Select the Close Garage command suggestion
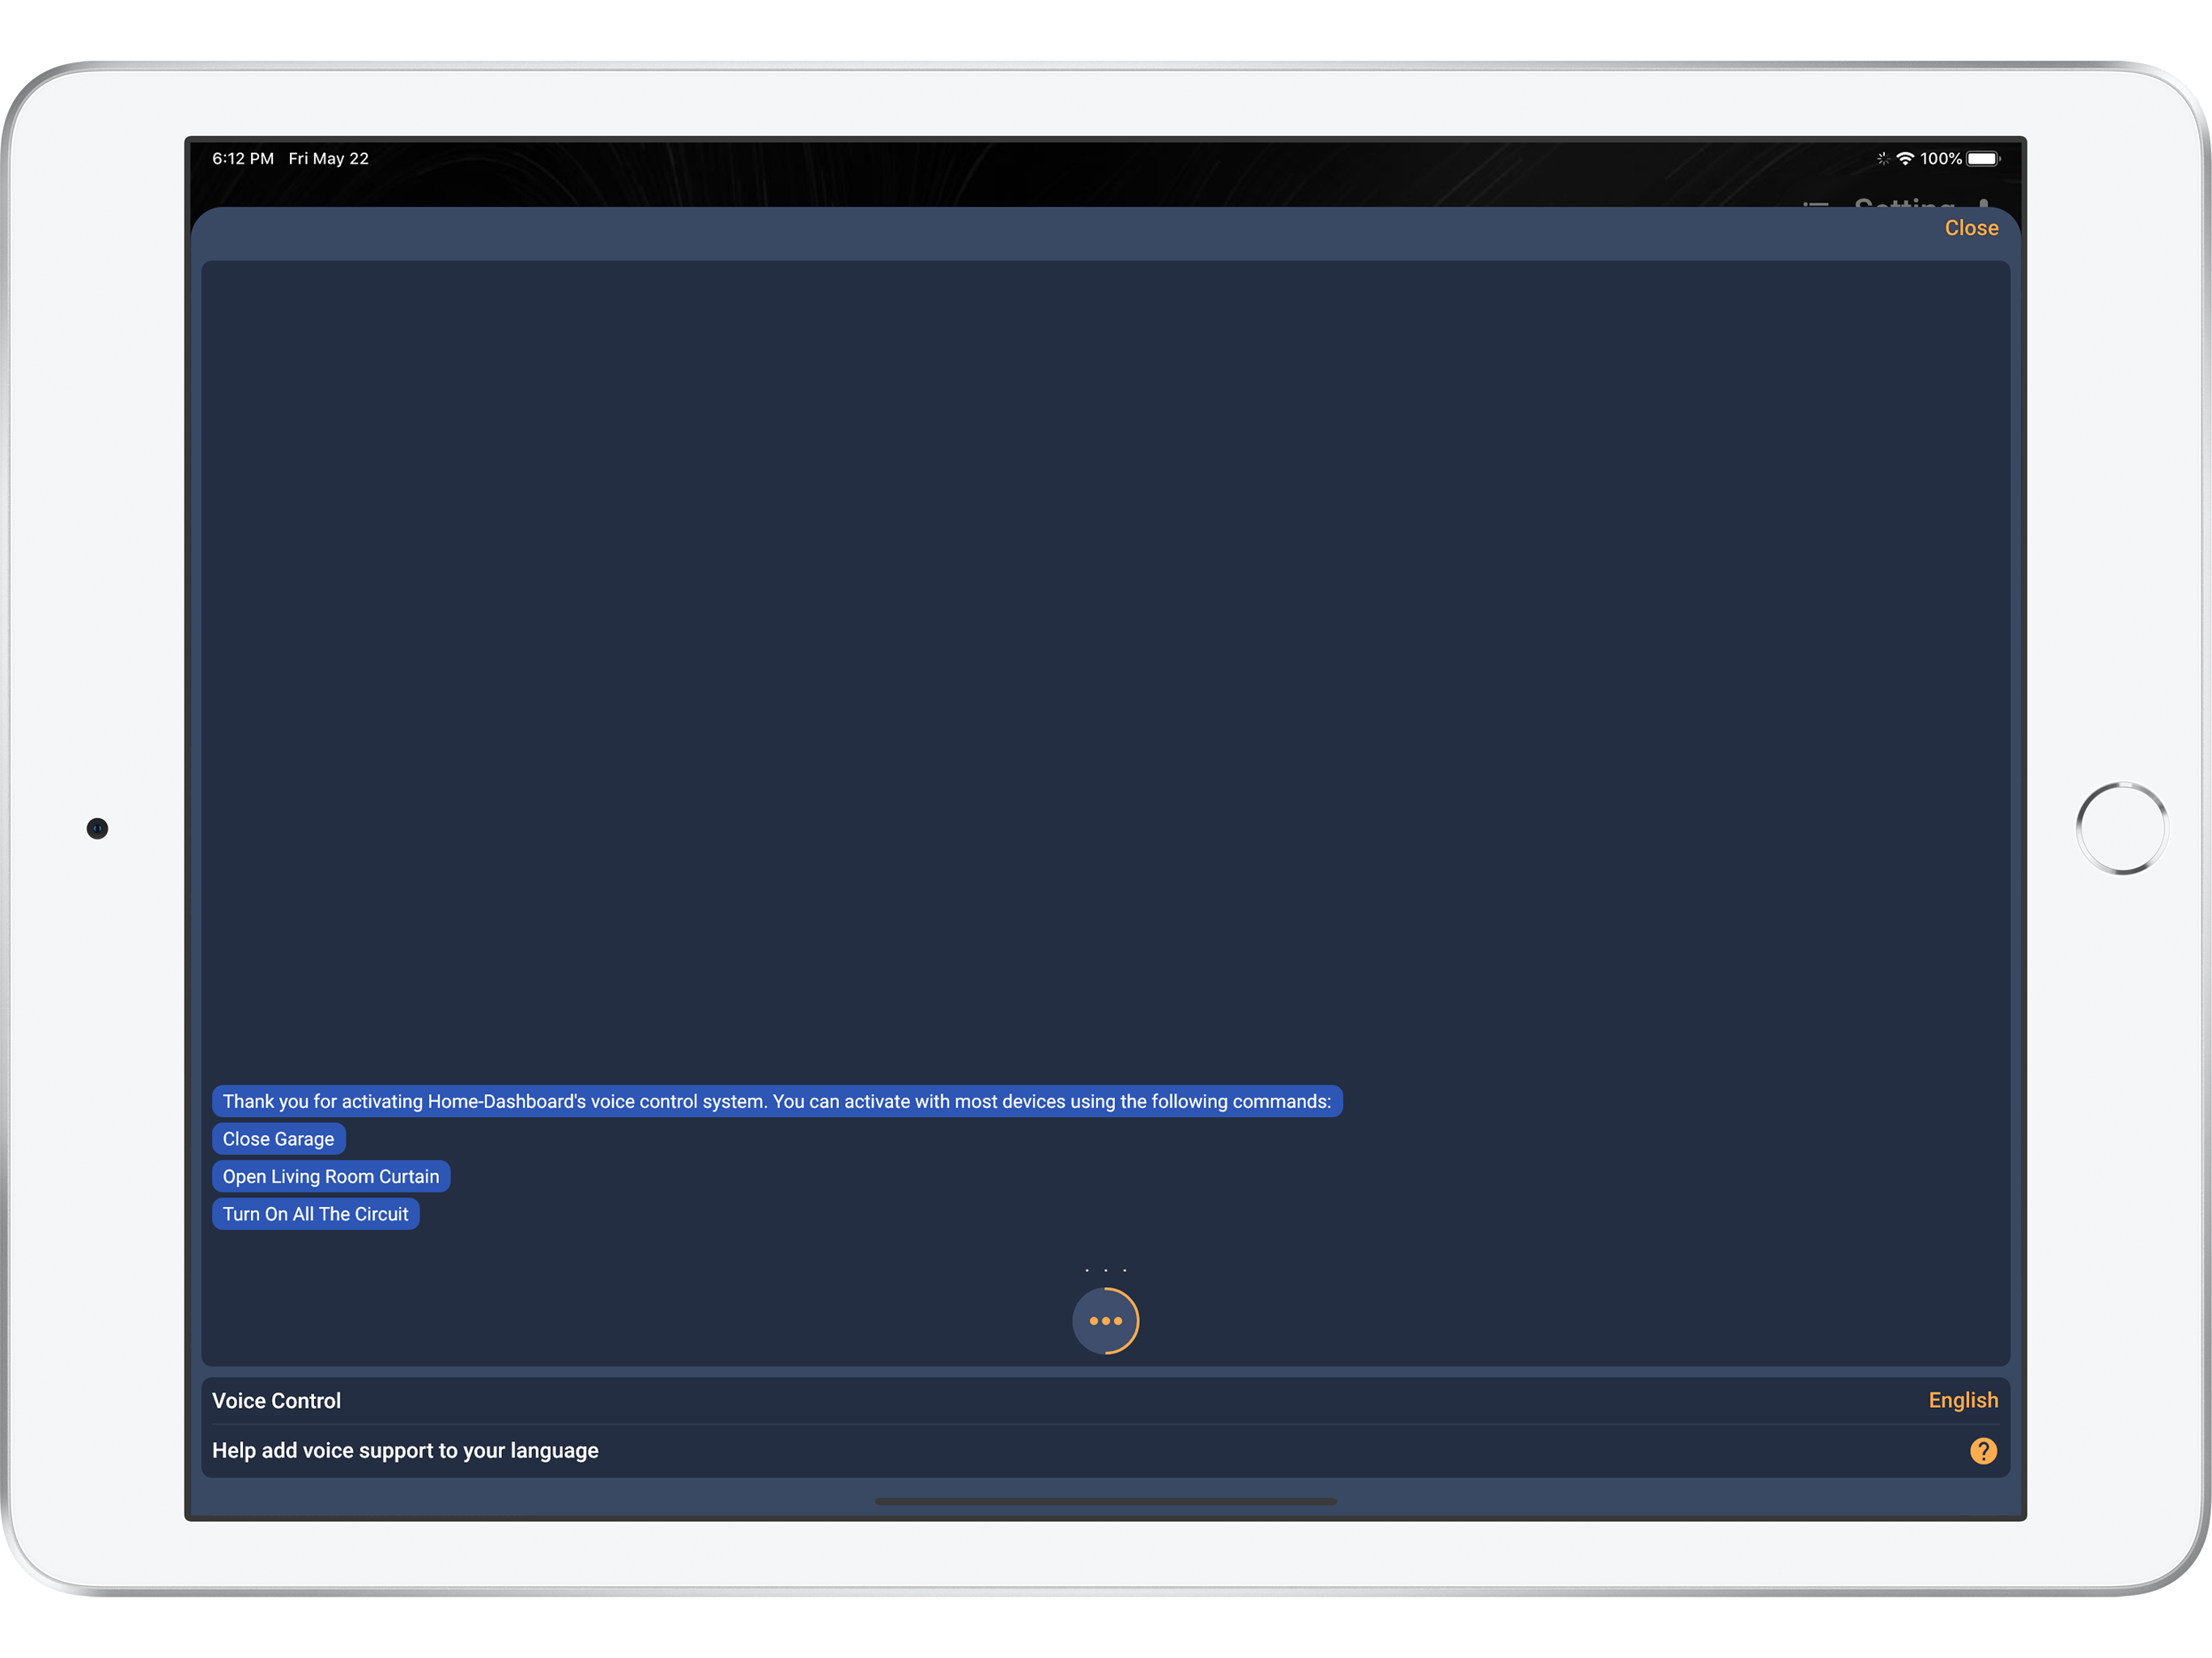The height and width of the screenshot is (1658, 2212). (279, 1138)
